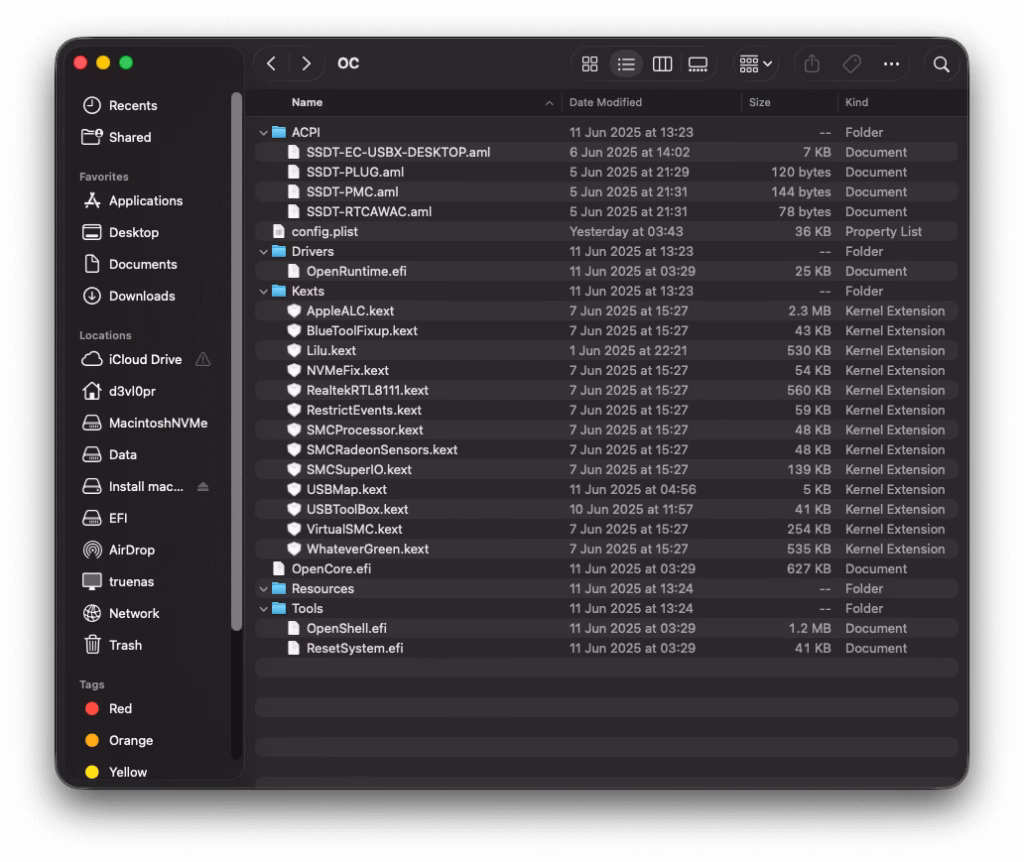Image resolution: width=1024 pixels, height=862 pixels.
Task: Collapse the Kexts folder
Action: point(263,291)
